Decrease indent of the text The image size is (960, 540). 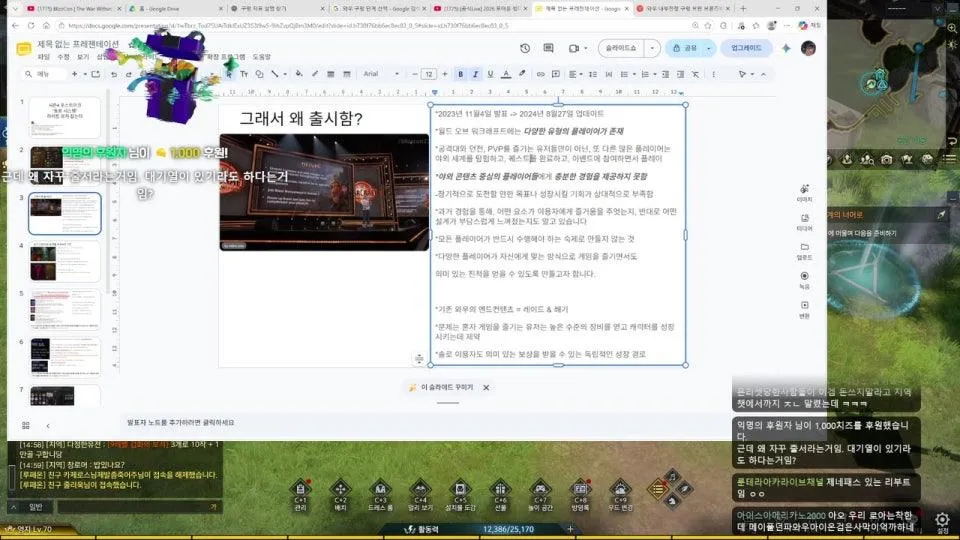click(665, 74)
